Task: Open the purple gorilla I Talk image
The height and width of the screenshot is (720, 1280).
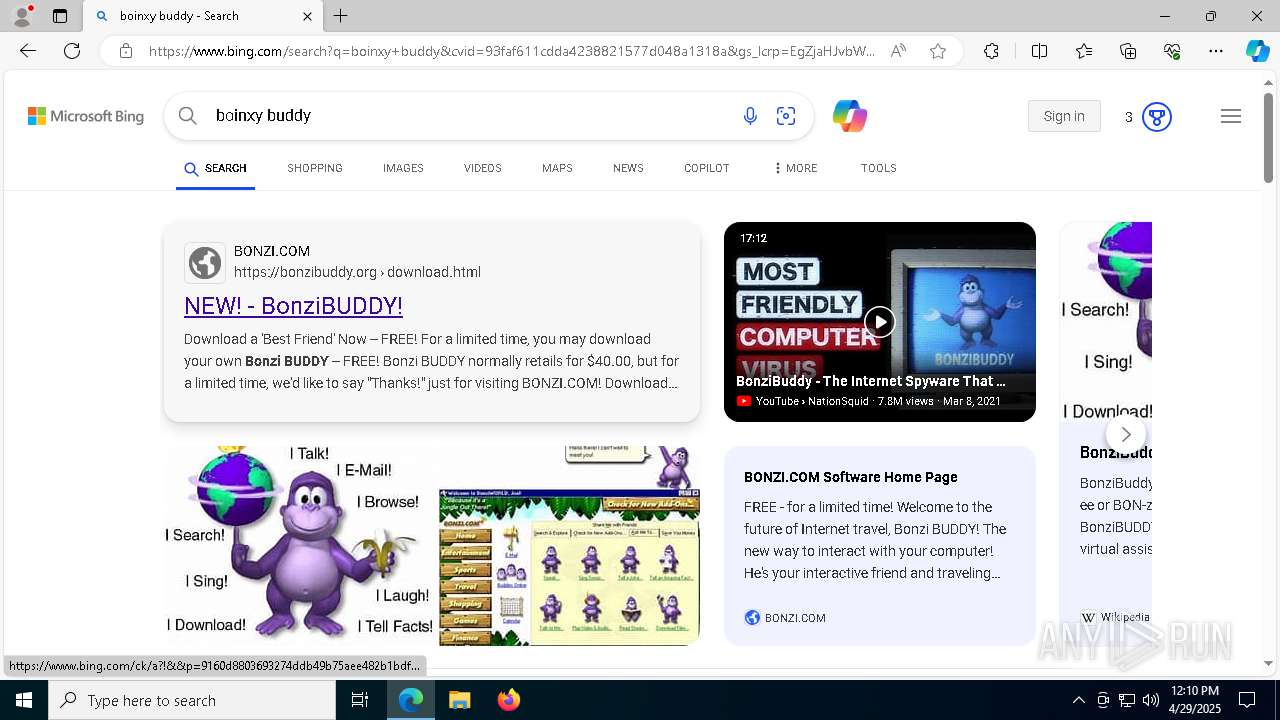Action: [299, 544]
